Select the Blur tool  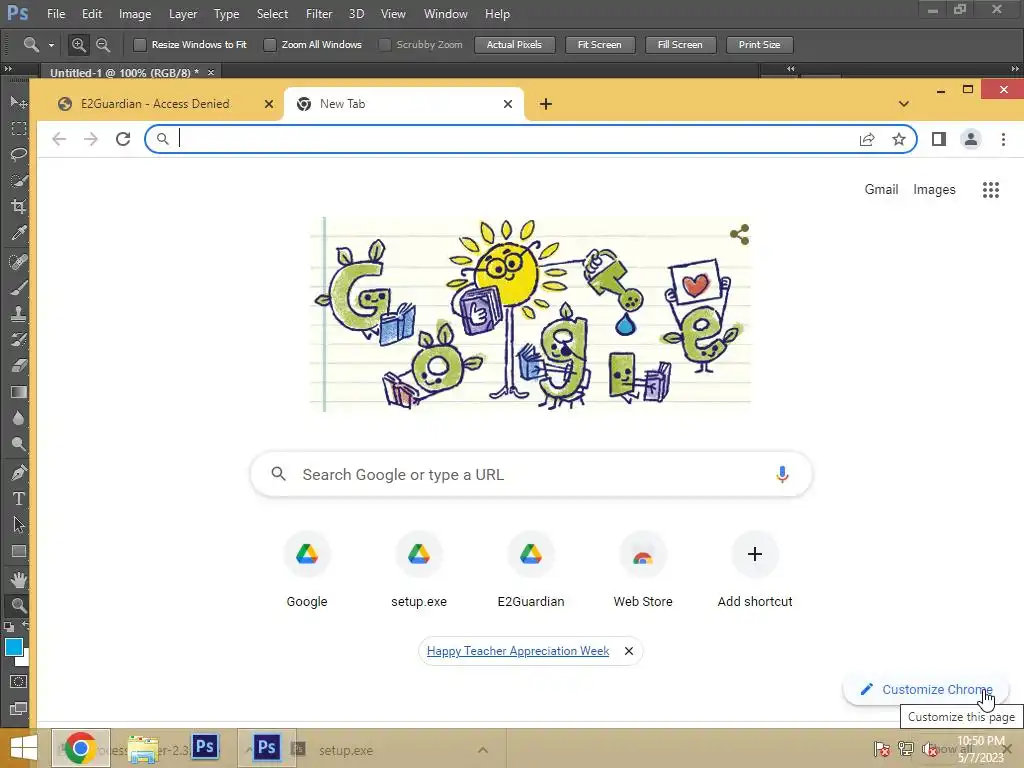tap(18, 418)
